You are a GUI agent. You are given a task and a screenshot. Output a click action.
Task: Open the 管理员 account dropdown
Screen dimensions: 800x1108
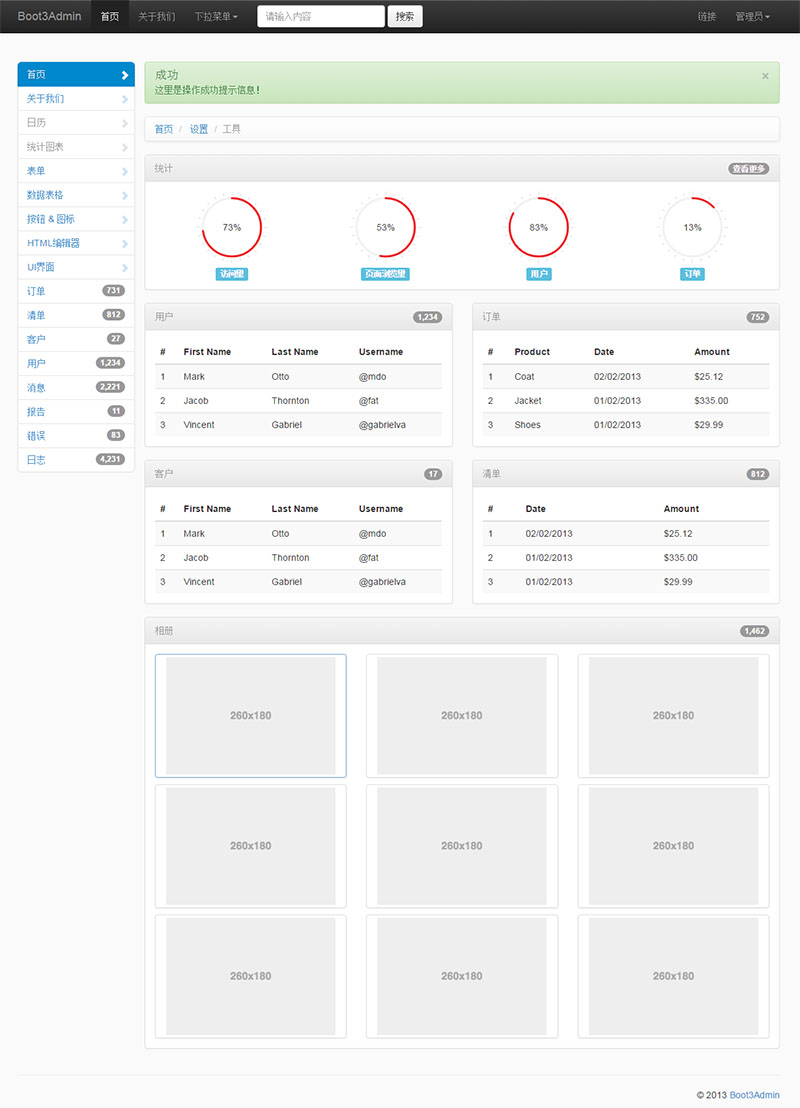click(x=753, y=16)
